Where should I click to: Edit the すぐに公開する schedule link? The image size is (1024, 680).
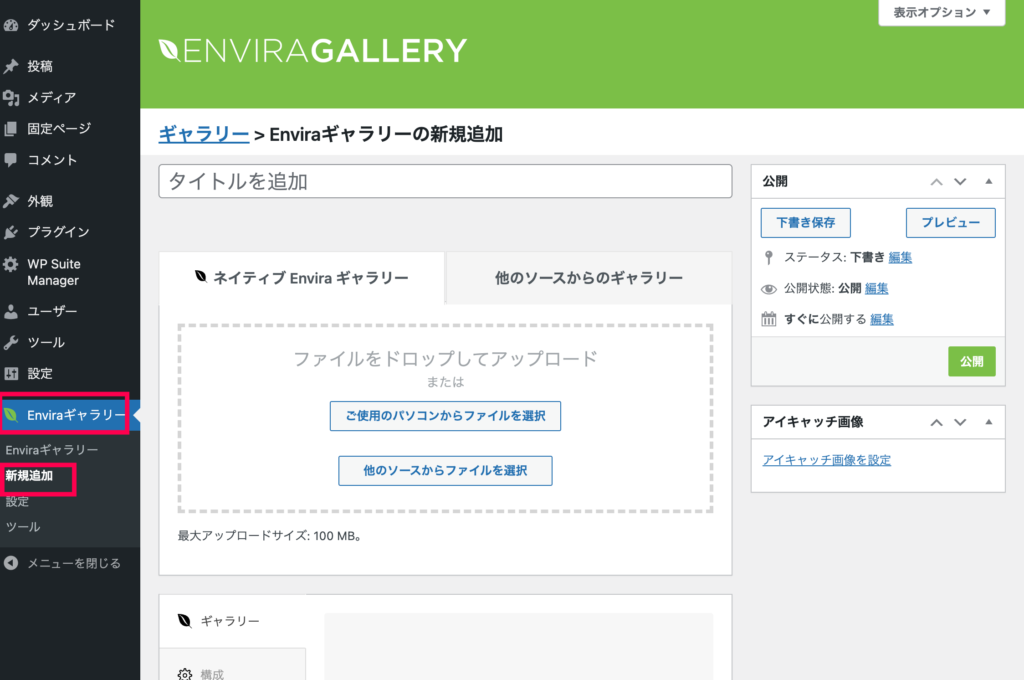[x=882, y=319]
